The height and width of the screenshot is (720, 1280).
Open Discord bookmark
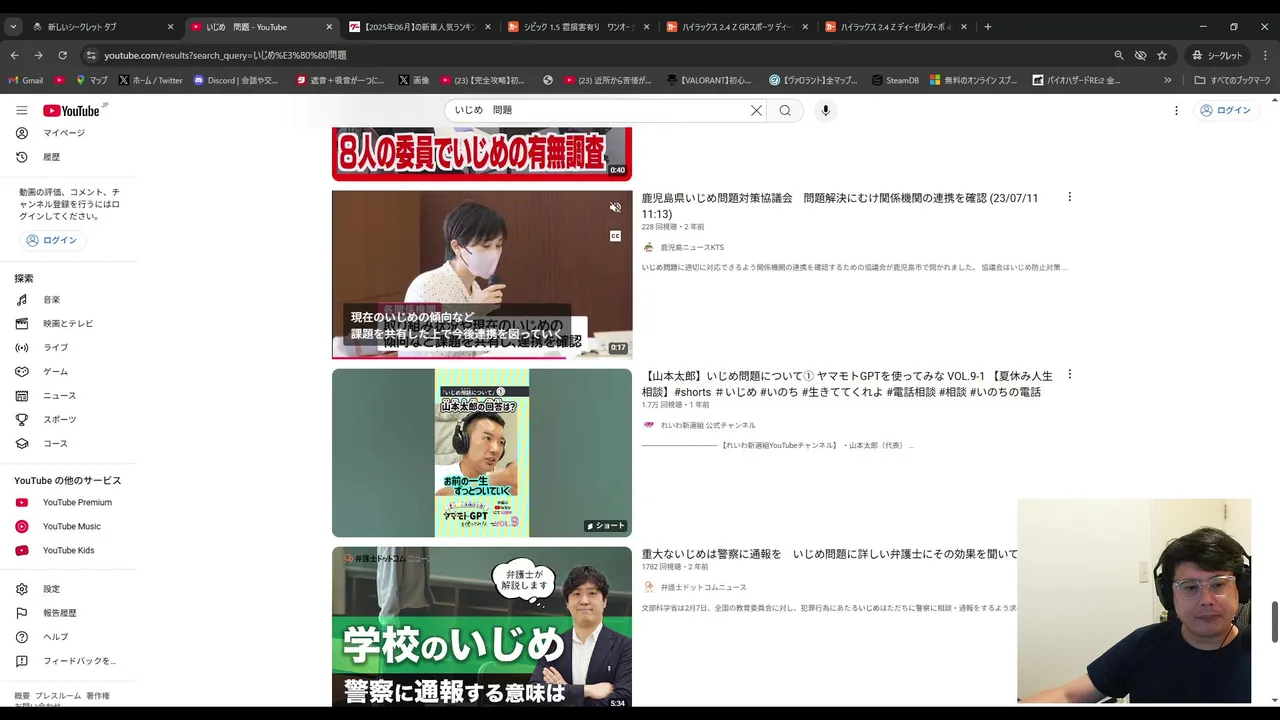point(237,80)
